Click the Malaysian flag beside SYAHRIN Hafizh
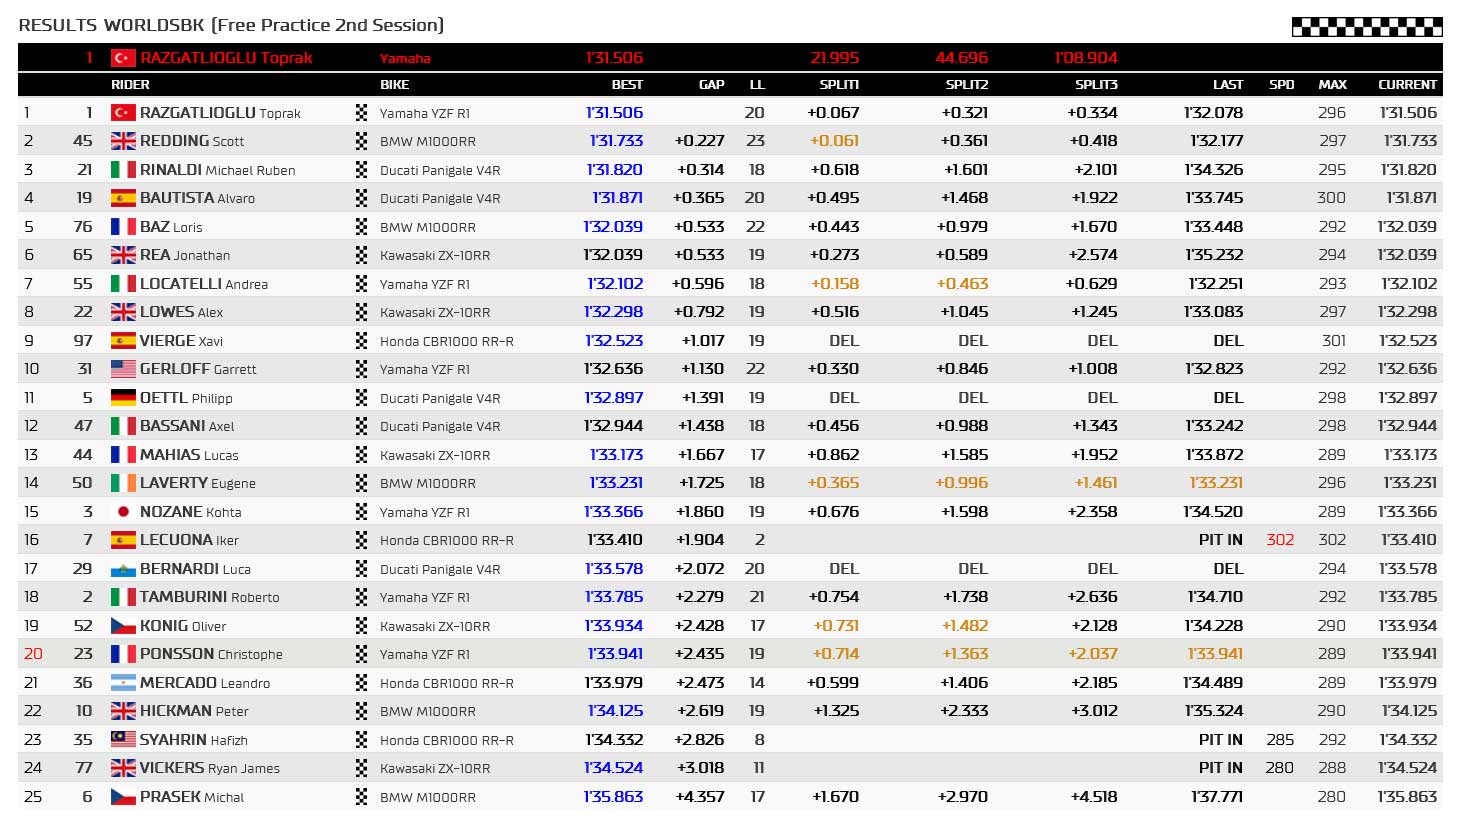Image resolution: width=1462 pixels, height=822 pixels. click(123, 740)
